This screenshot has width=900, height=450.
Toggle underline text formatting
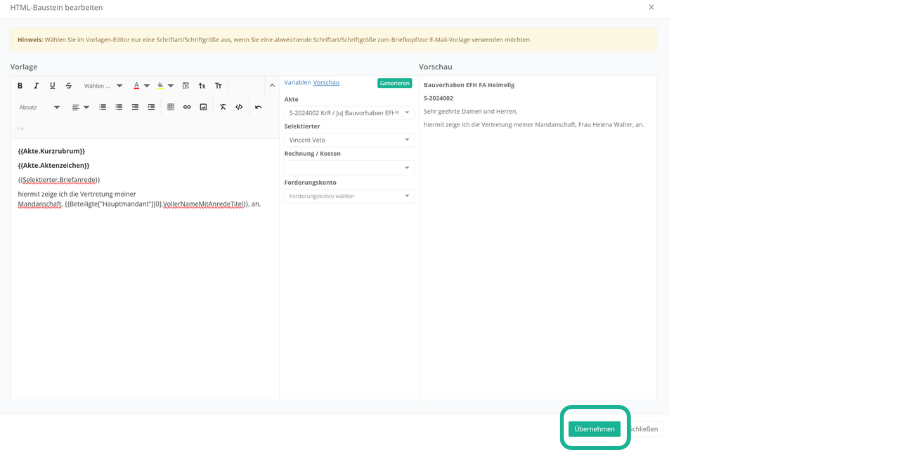coord(52,86)
